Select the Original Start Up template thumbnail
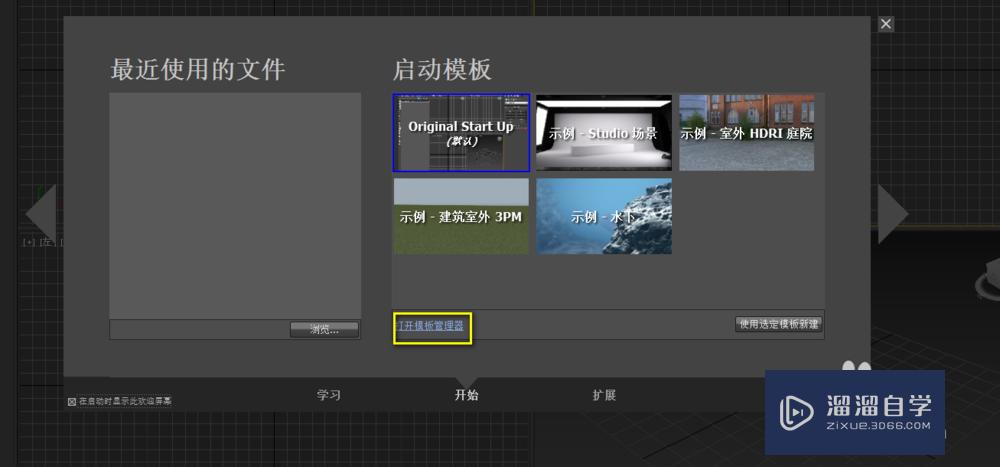 [461, 133]
